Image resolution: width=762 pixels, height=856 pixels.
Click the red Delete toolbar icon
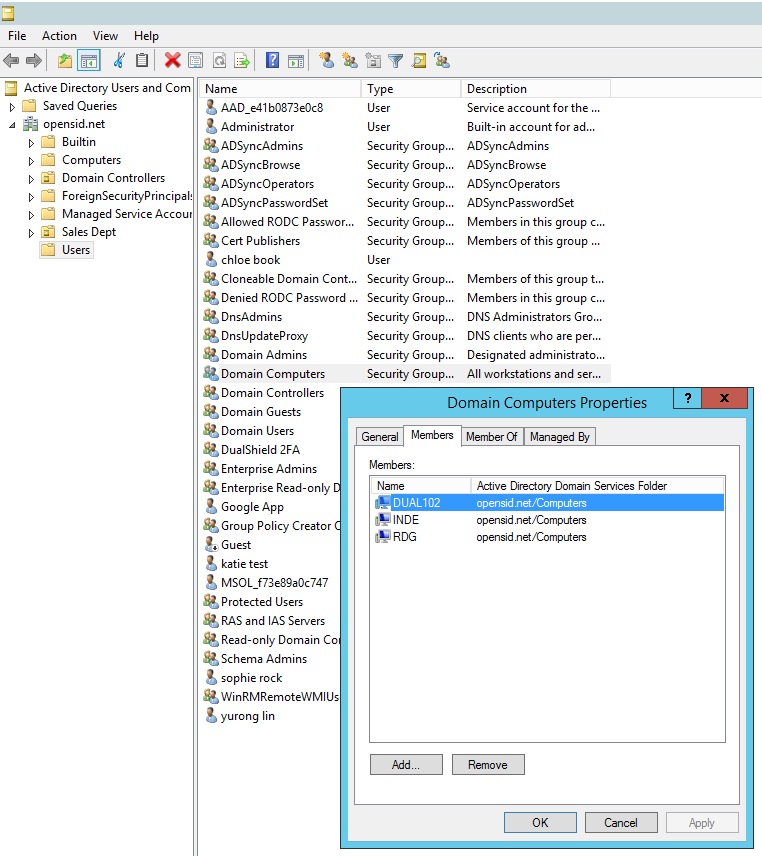(172, 61)
